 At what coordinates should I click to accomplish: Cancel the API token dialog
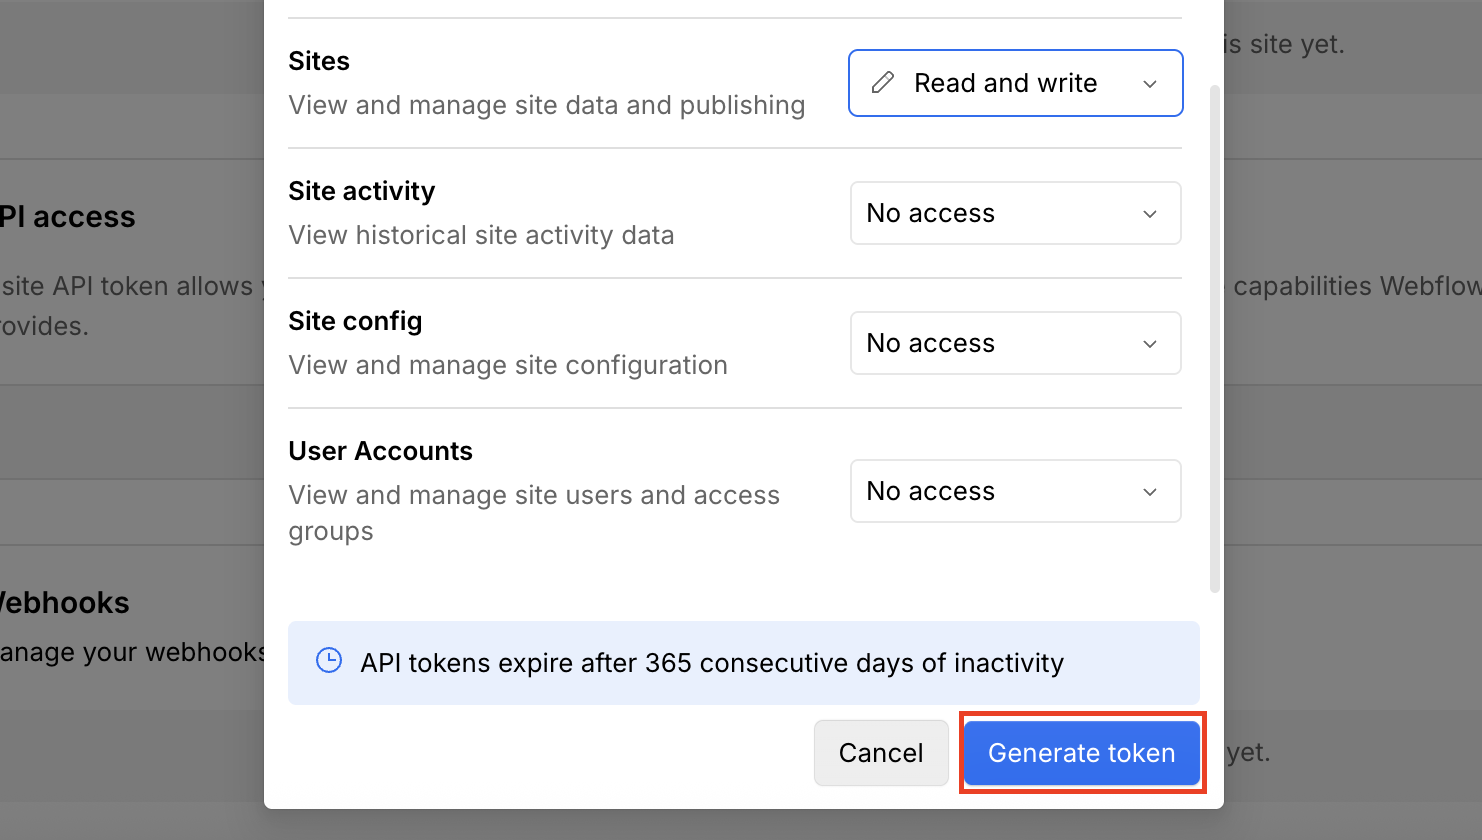click(880, 753)
